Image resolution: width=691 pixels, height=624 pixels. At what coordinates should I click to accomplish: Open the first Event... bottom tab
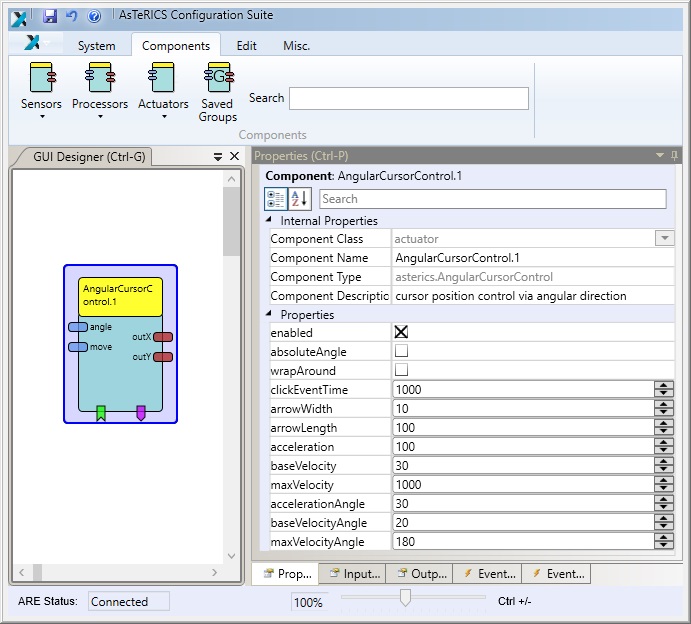(x=488, y=574)
